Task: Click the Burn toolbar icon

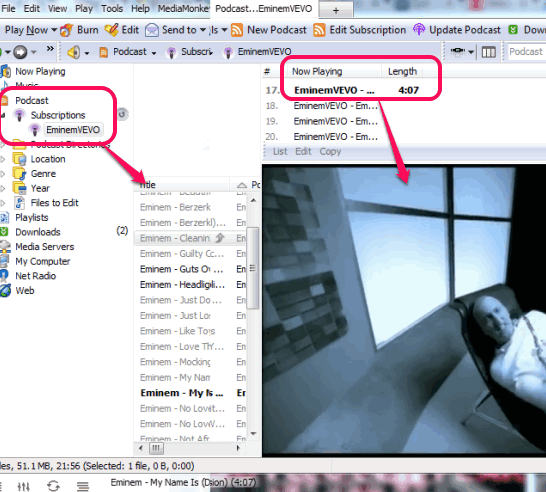Action: [66, 30]
